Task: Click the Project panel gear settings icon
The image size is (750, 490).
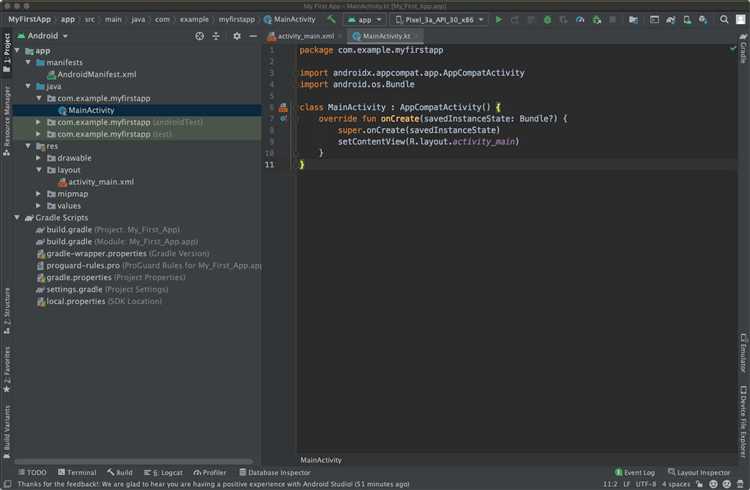Action: [x=237, y=36]
